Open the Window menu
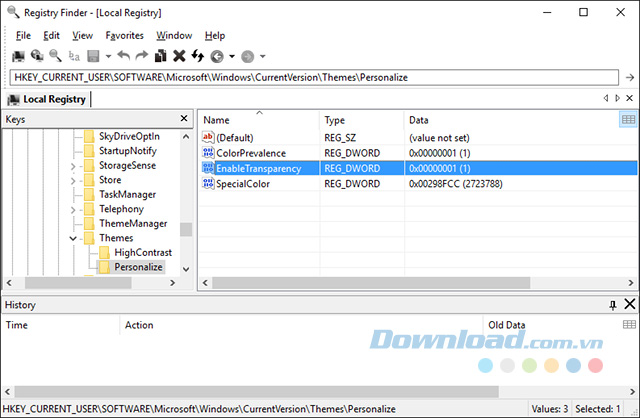Screen dimensions: 640x418 coord(174,36)
